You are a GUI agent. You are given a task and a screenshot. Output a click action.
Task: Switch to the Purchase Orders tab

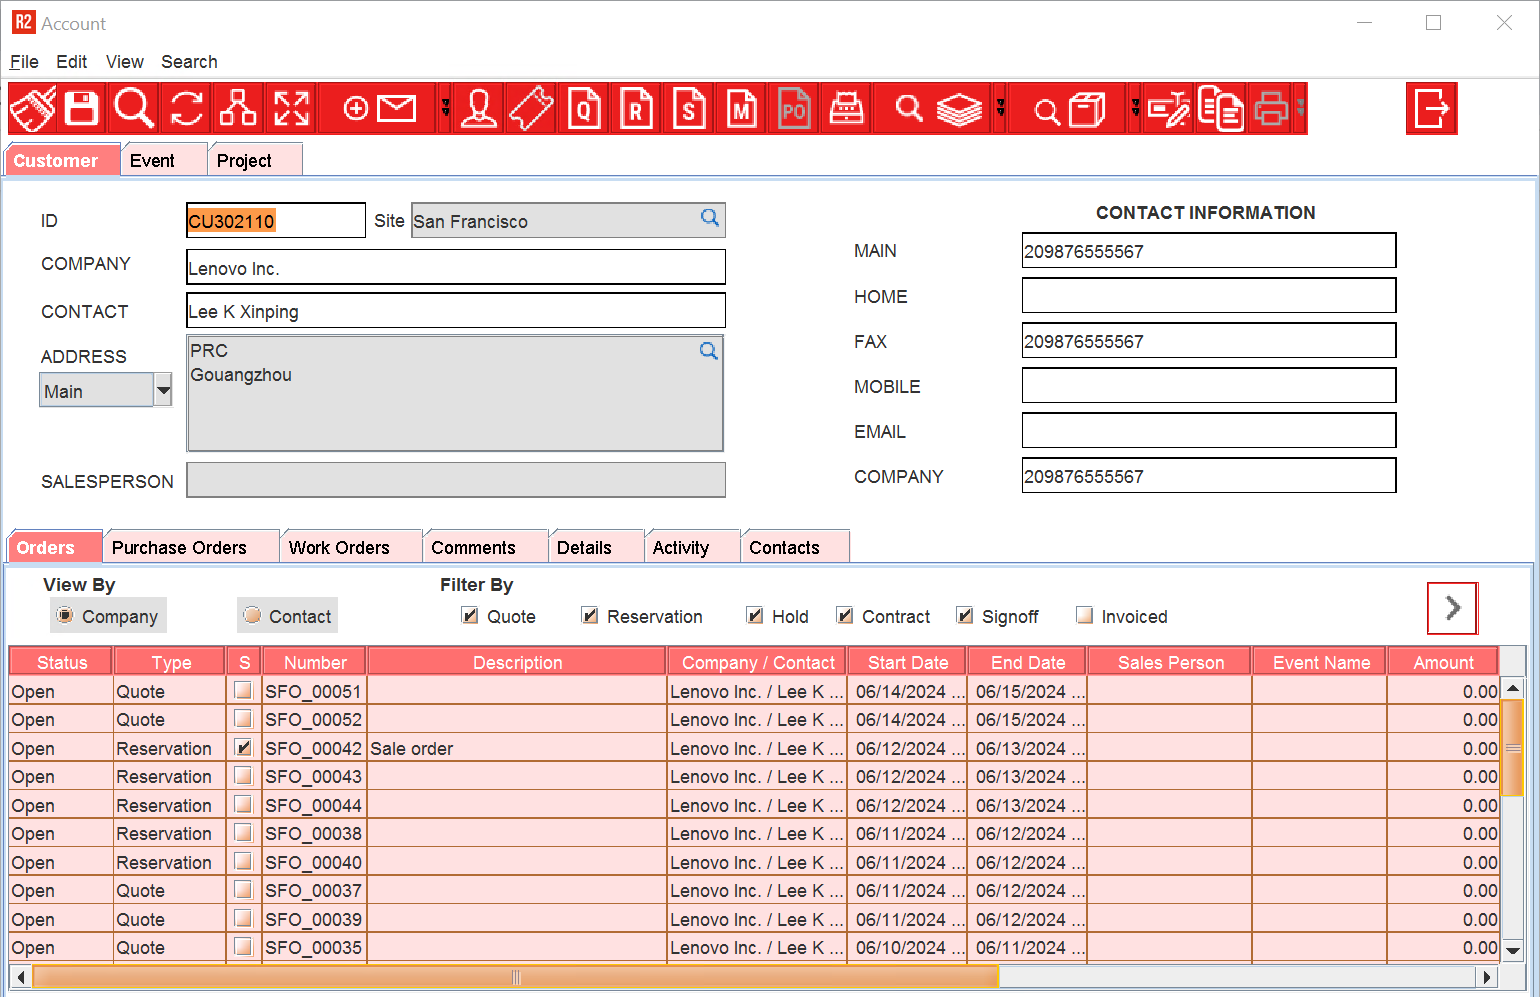[x=179, y=547]
